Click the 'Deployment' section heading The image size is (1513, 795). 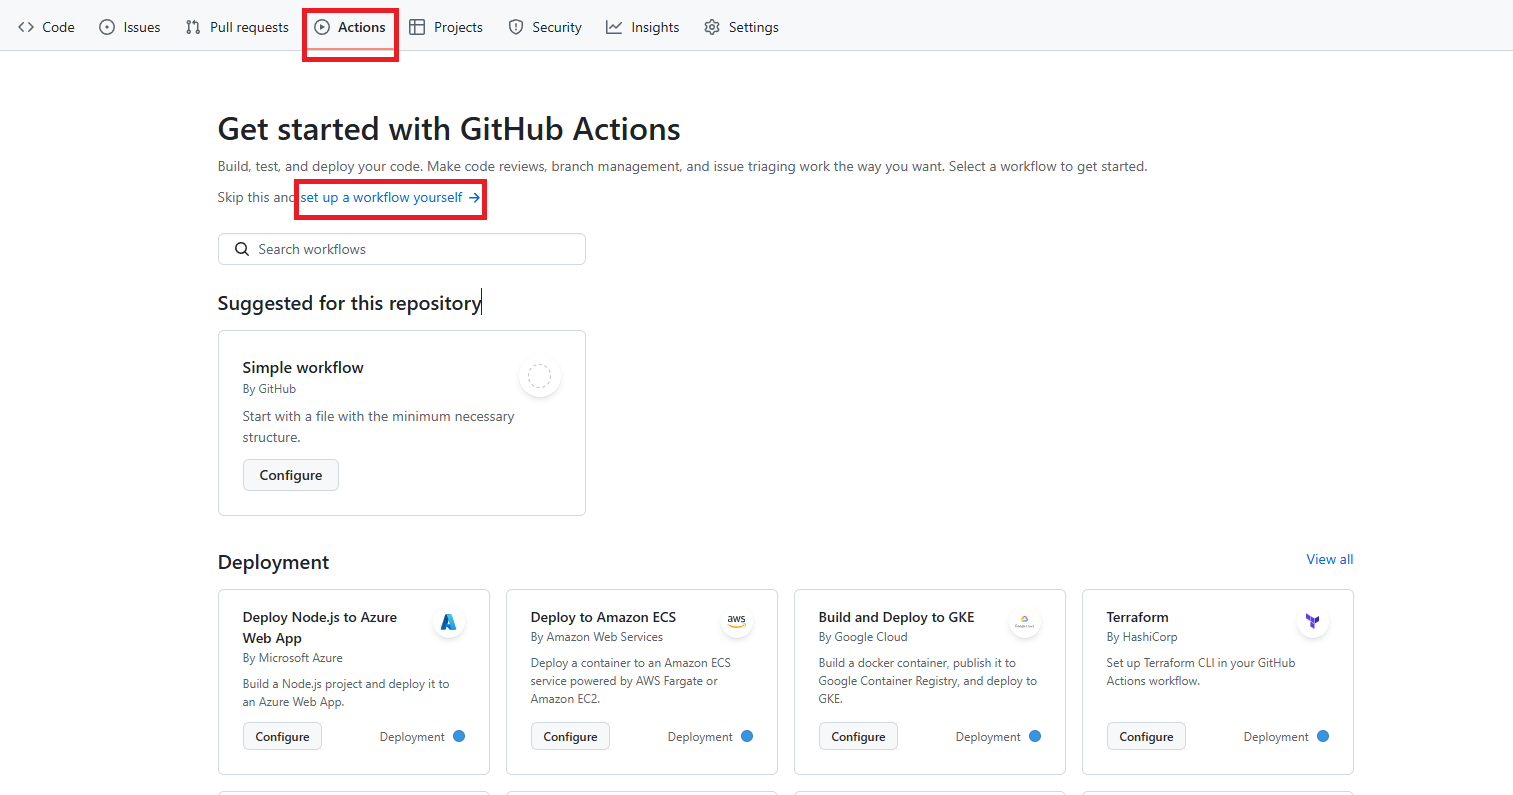[x=273, y=562]
